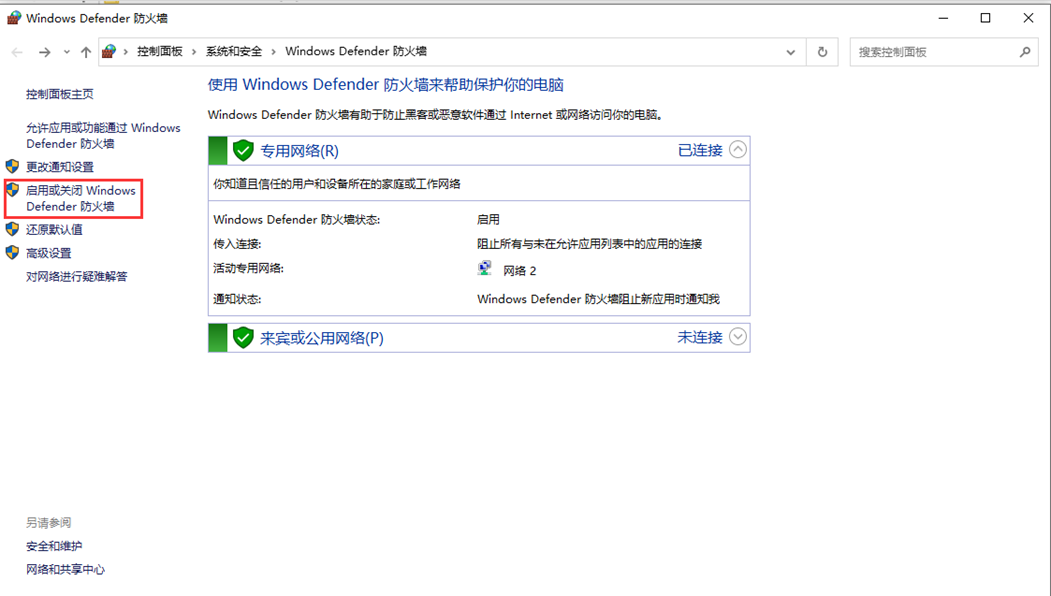Click the 另请参阅 label
Image resolution: width=1051 pixels, height=596 pixels.
coord(48,522)
